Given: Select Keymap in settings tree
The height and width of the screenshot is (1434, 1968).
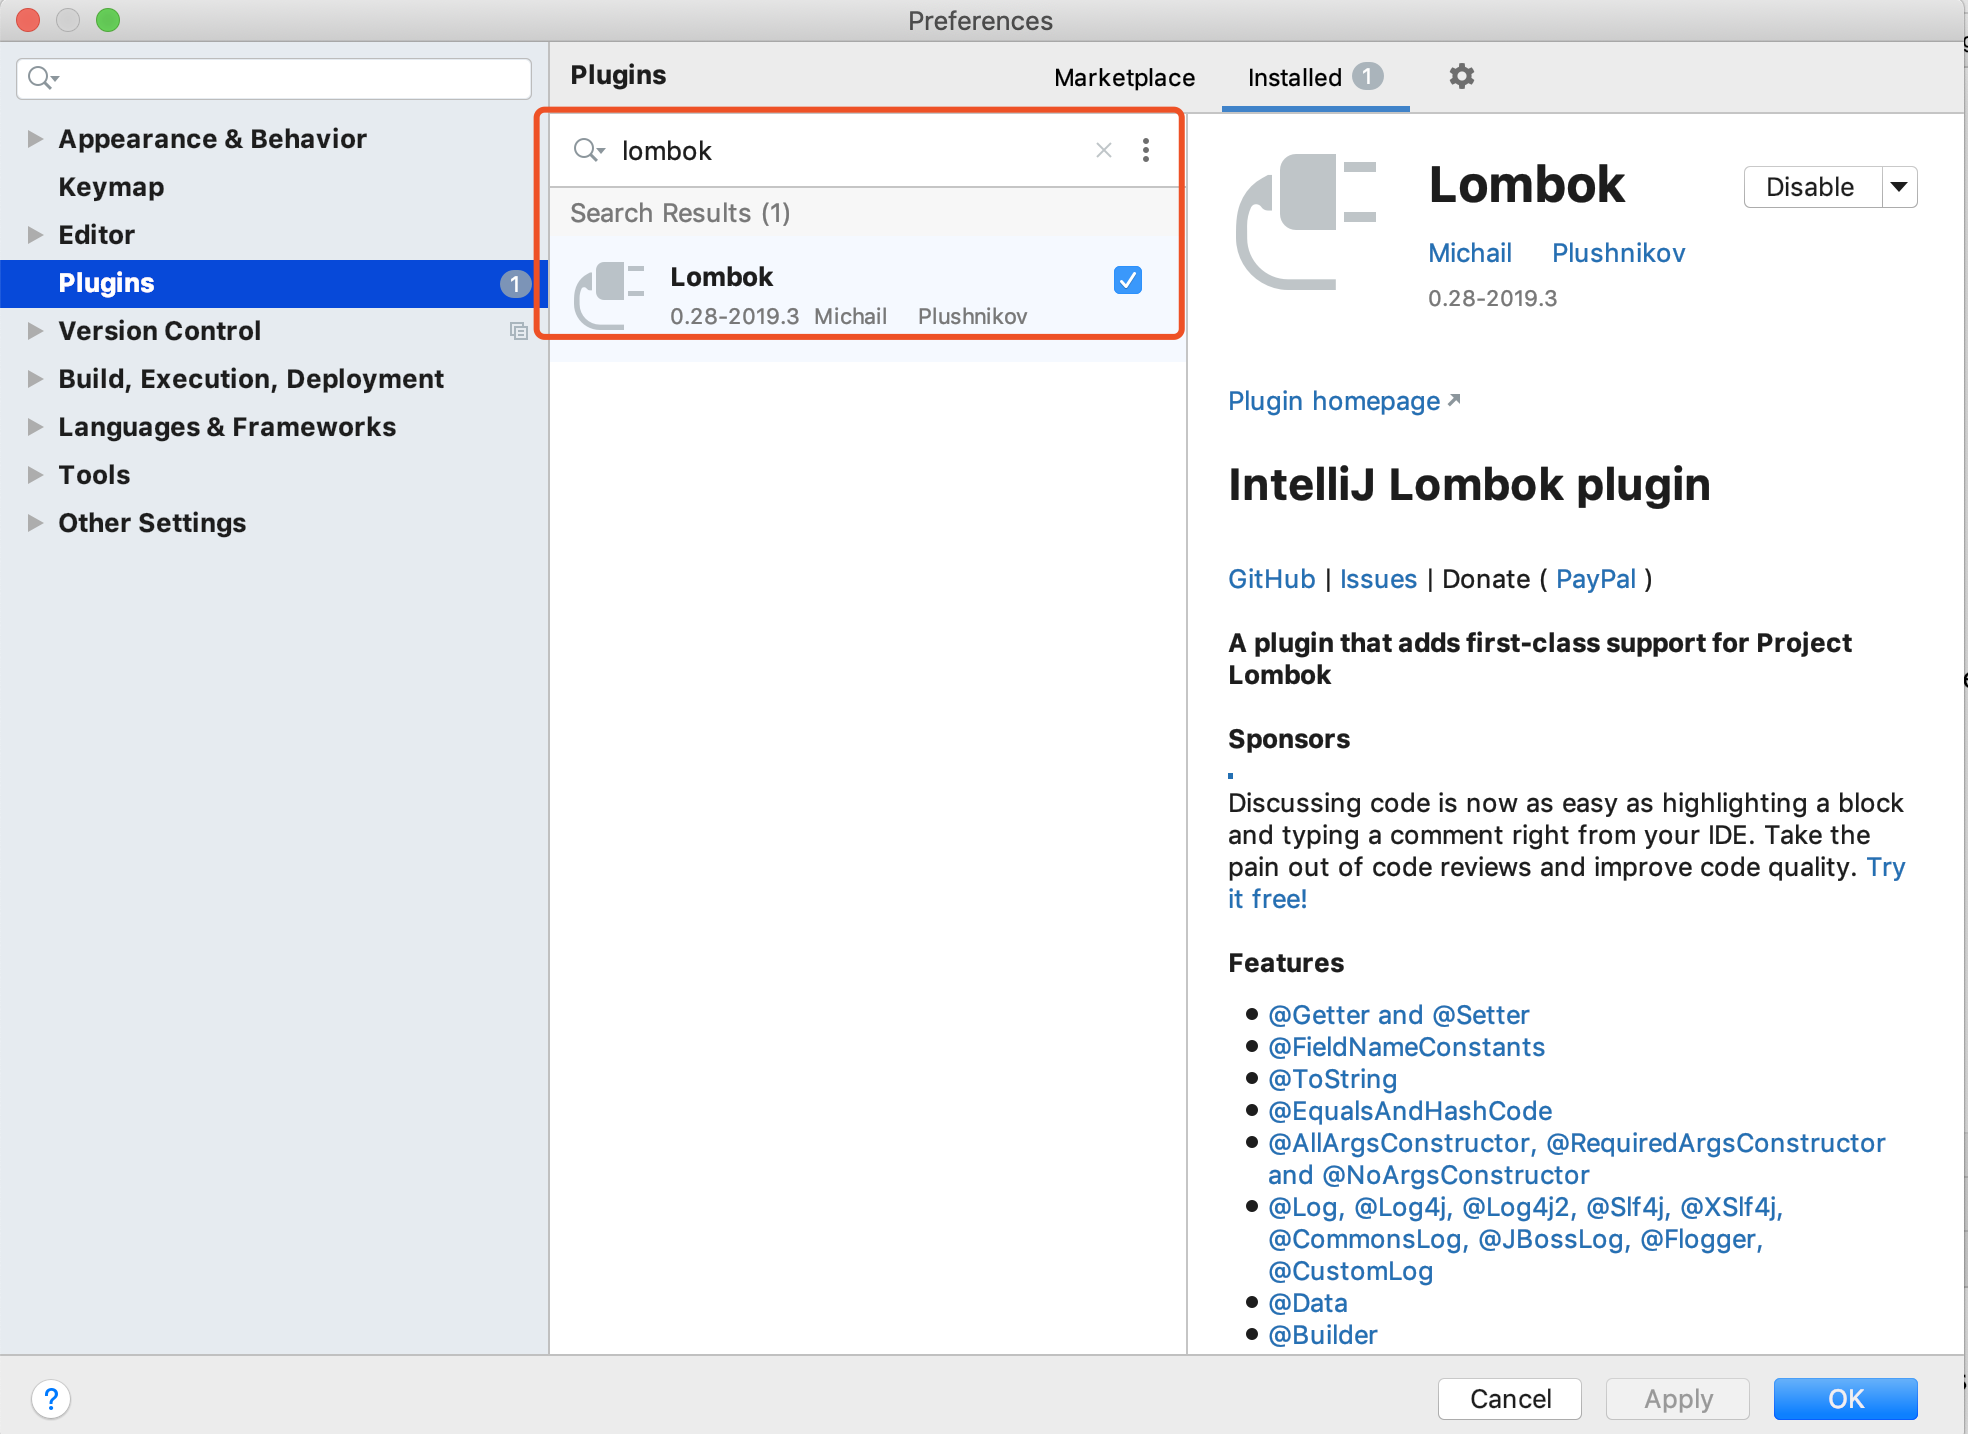Looking at the screenshot, I should point(274,187).
